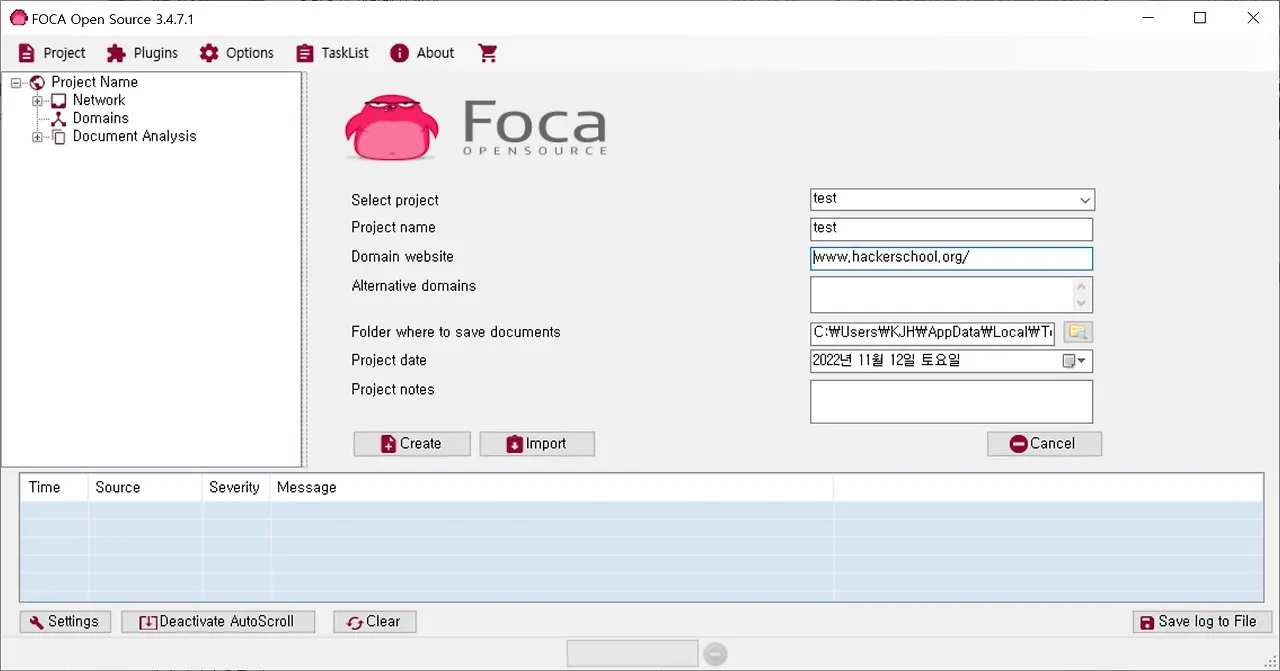This screenshot has width=1280, height=671.
Task: Click the documents folder path field
Action: tap(932, 333)
